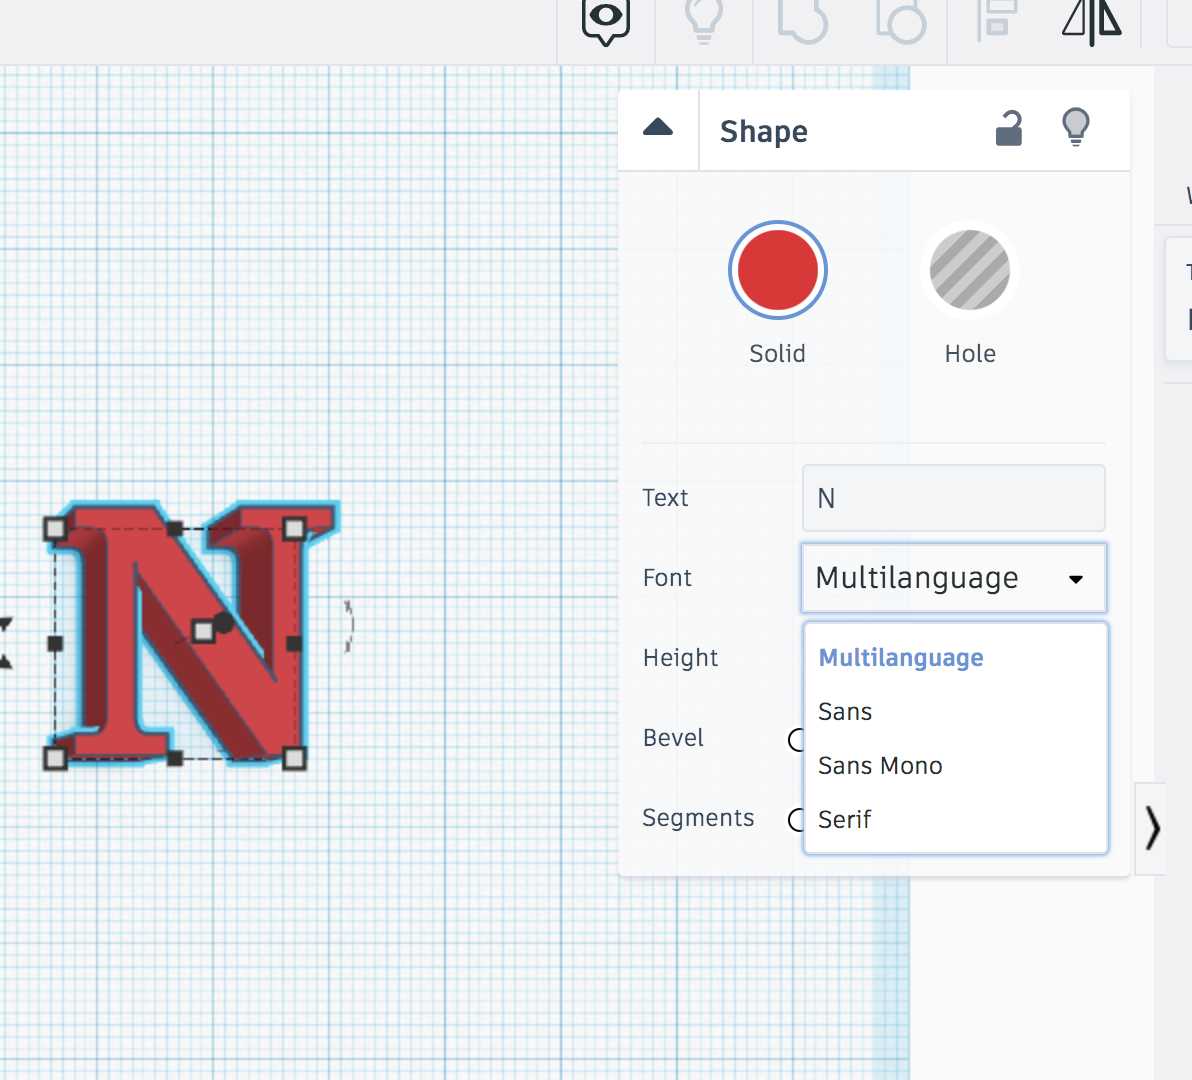Click the Mirror toolbar icon

point(1092,21)
